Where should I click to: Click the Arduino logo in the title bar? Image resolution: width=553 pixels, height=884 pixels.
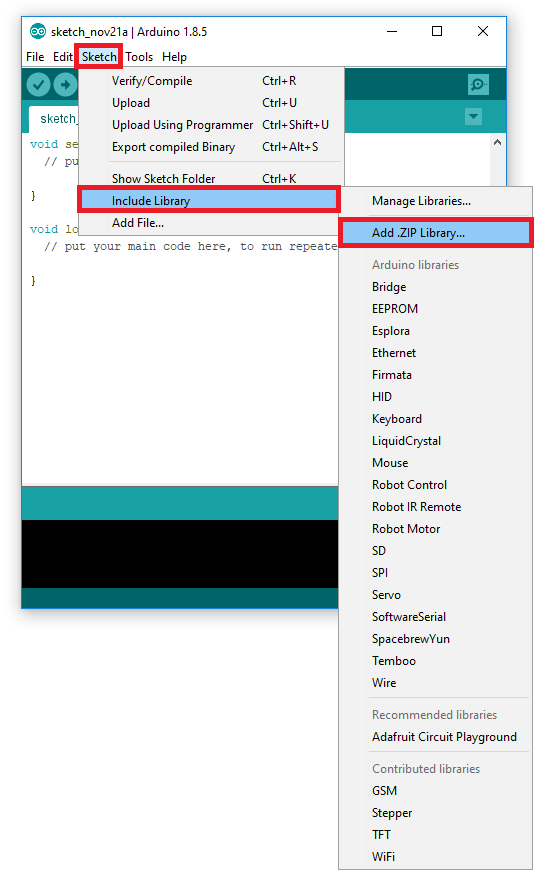point(38,31)
